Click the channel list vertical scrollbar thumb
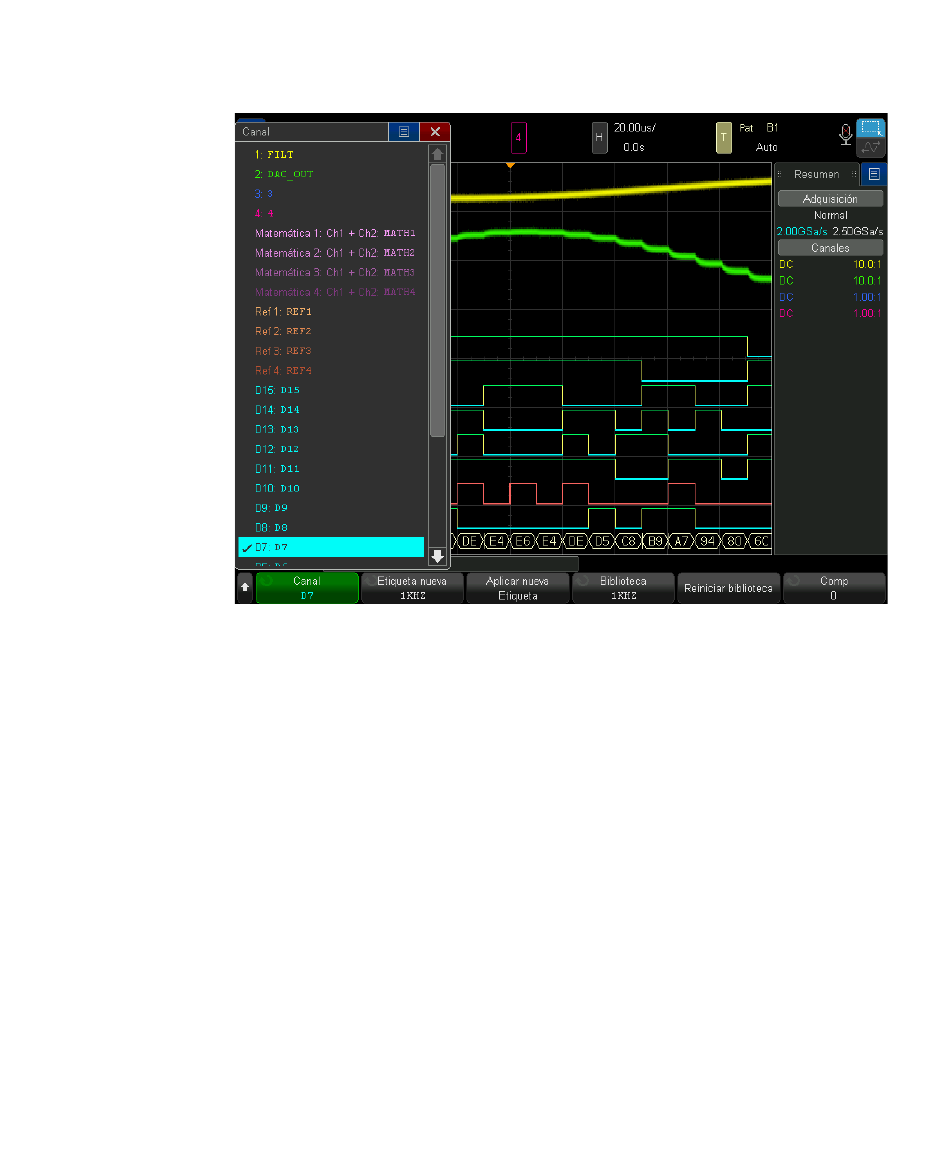The image size is (950, 1165). pos(437,300)
